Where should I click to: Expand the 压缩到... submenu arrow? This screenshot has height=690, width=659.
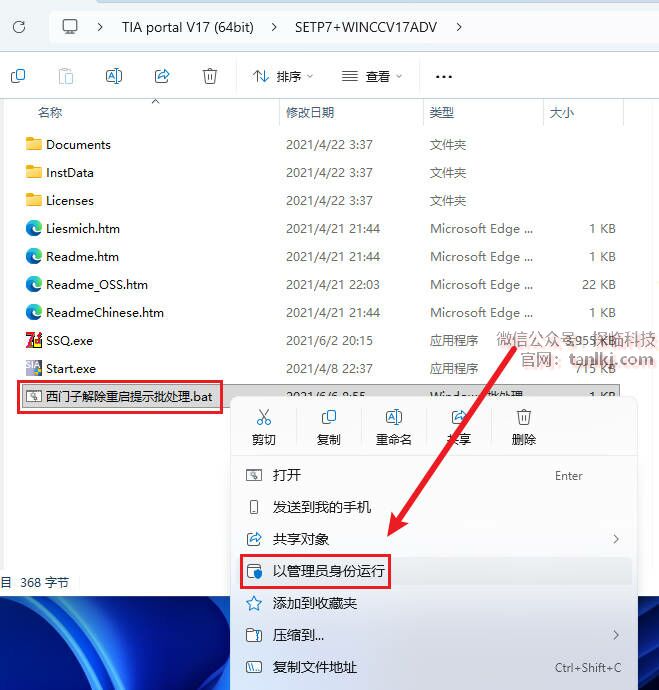click(x=616, y=635)
